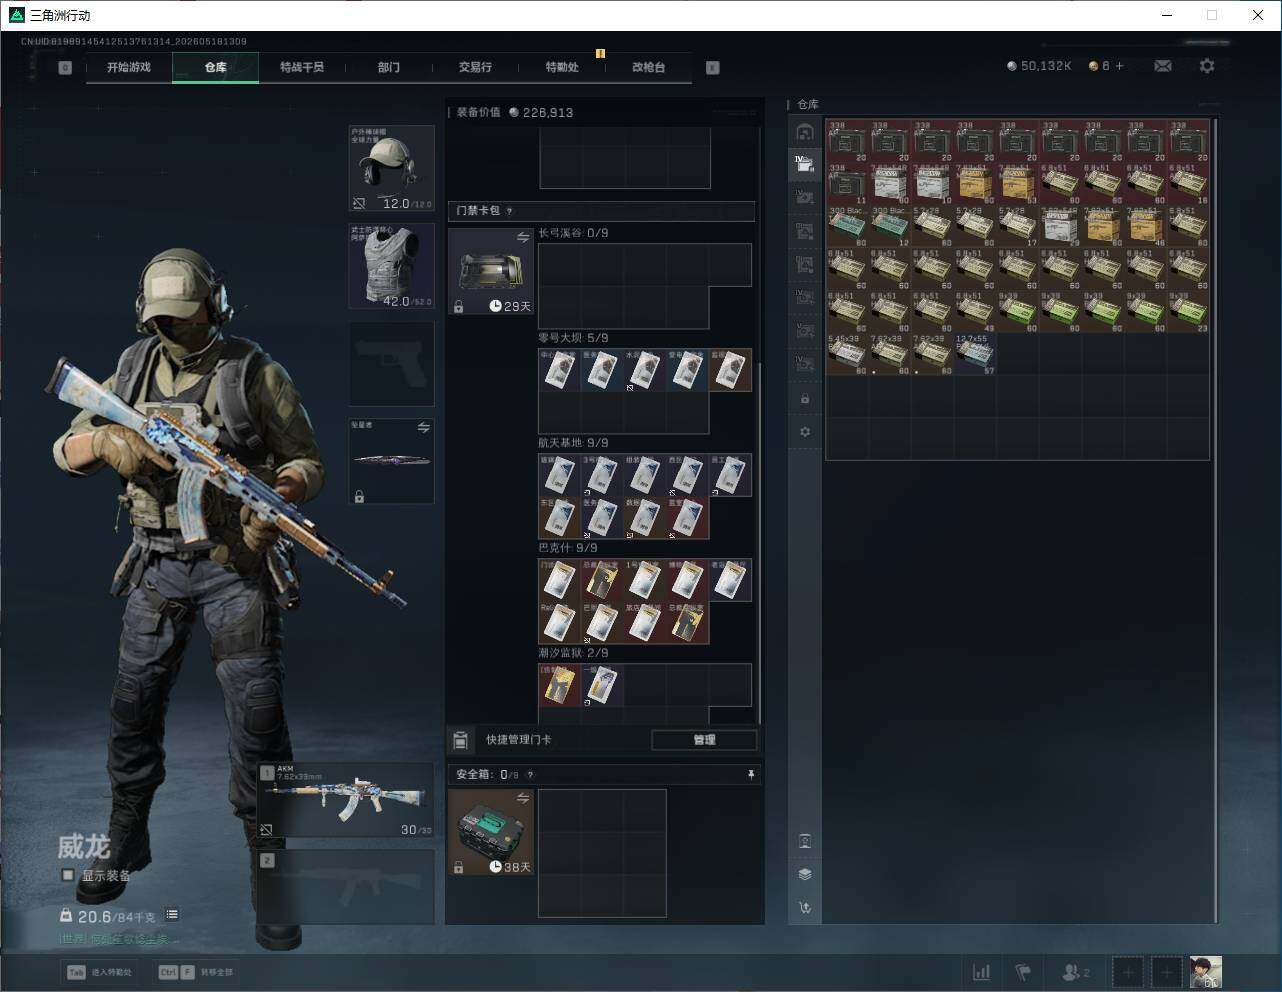Select the secure container item
This screenshot has height=992, width=1282.
click(491, 832)
